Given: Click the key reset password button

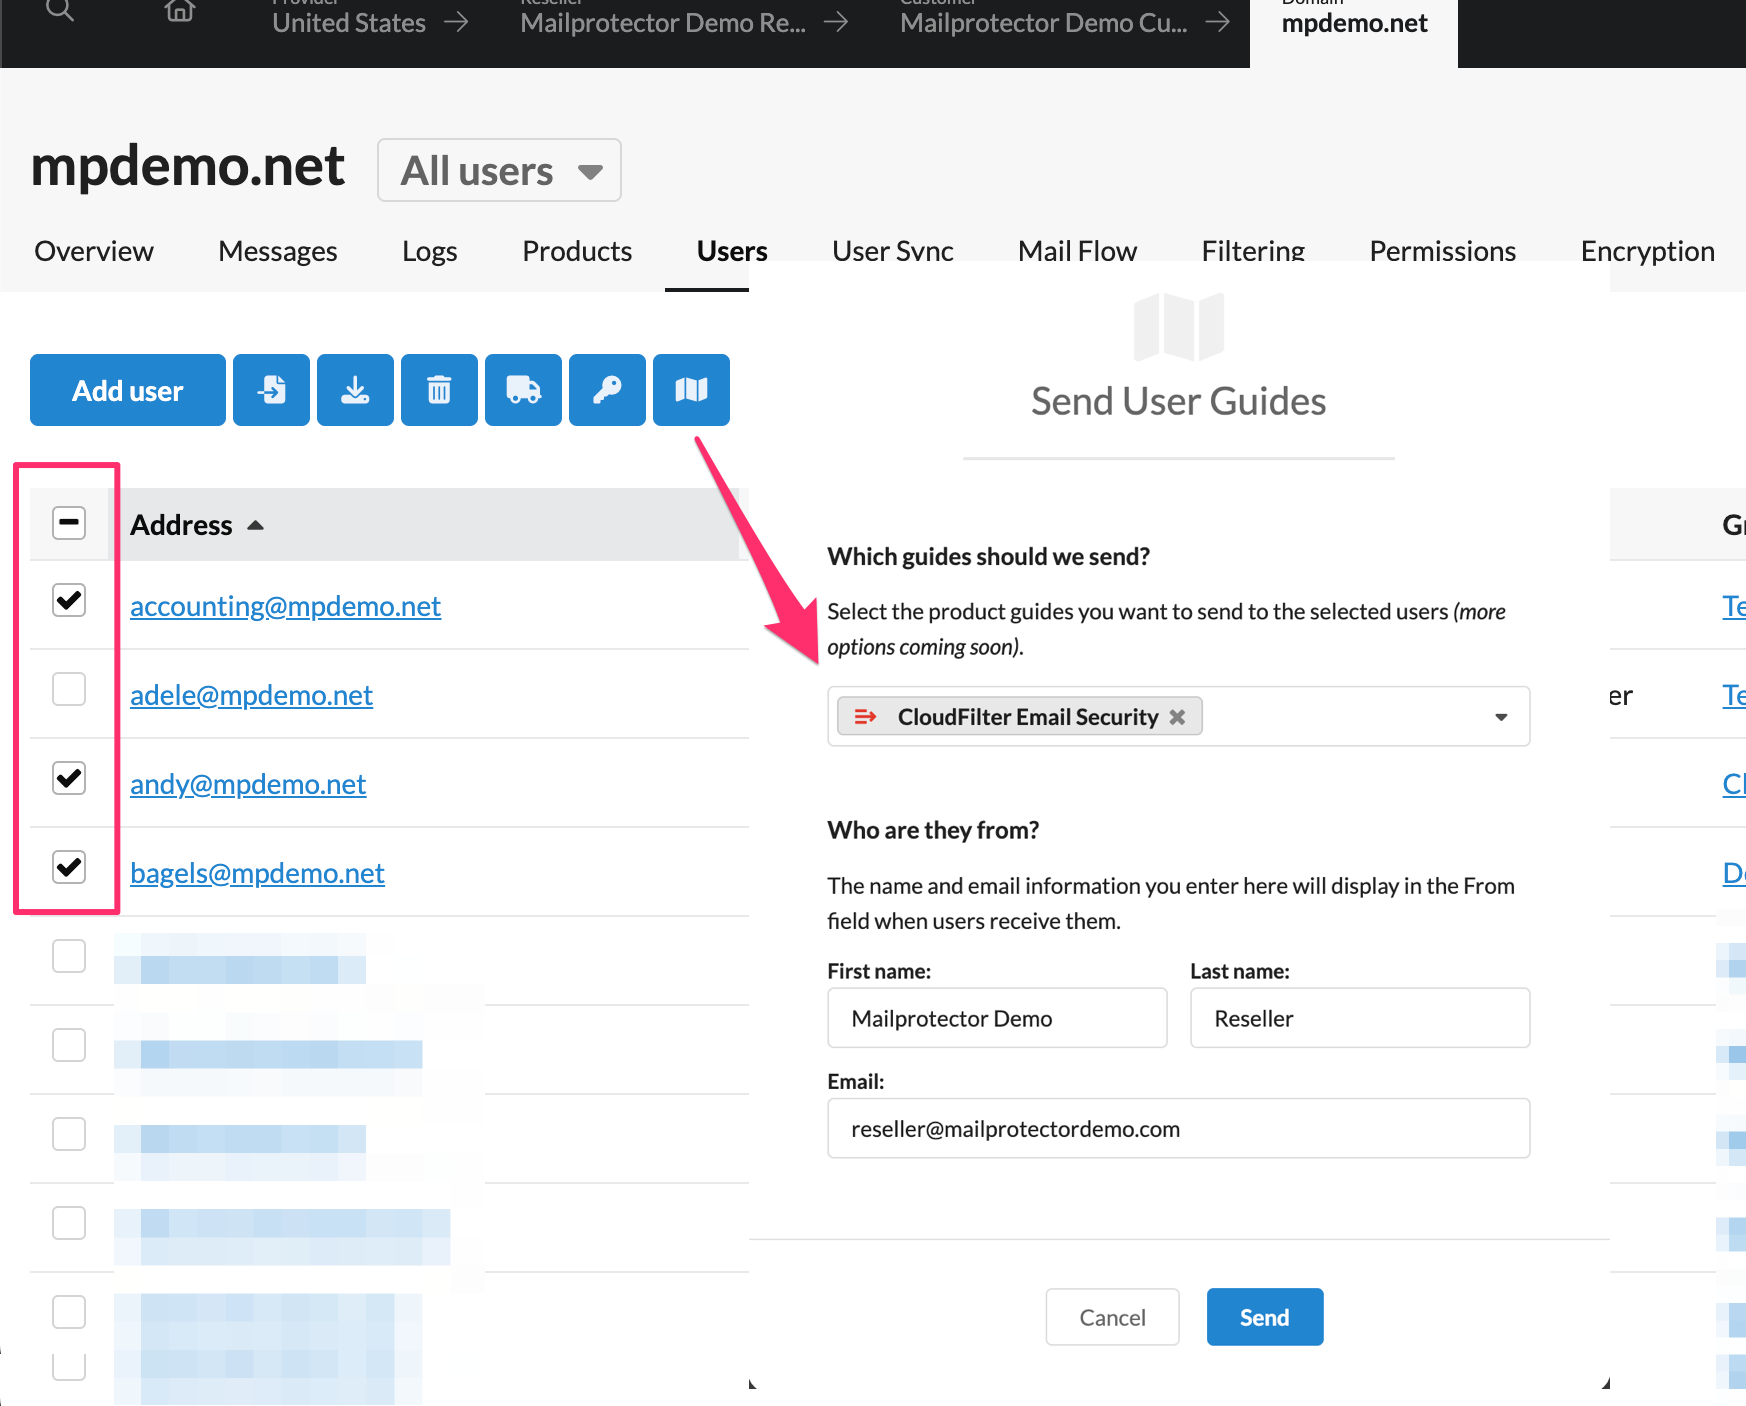Looking at the screenshot, I should [x=607, y=390].
